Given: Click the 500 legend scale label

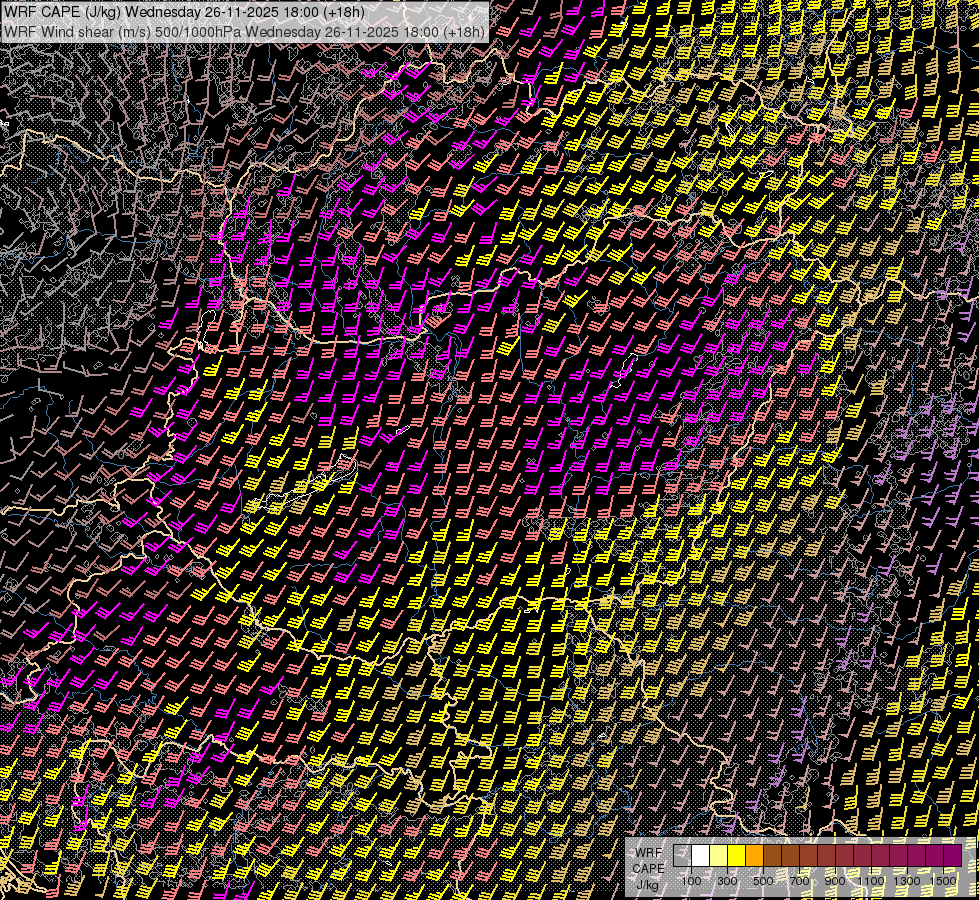Looking at the screenshot, I should 763,881.
